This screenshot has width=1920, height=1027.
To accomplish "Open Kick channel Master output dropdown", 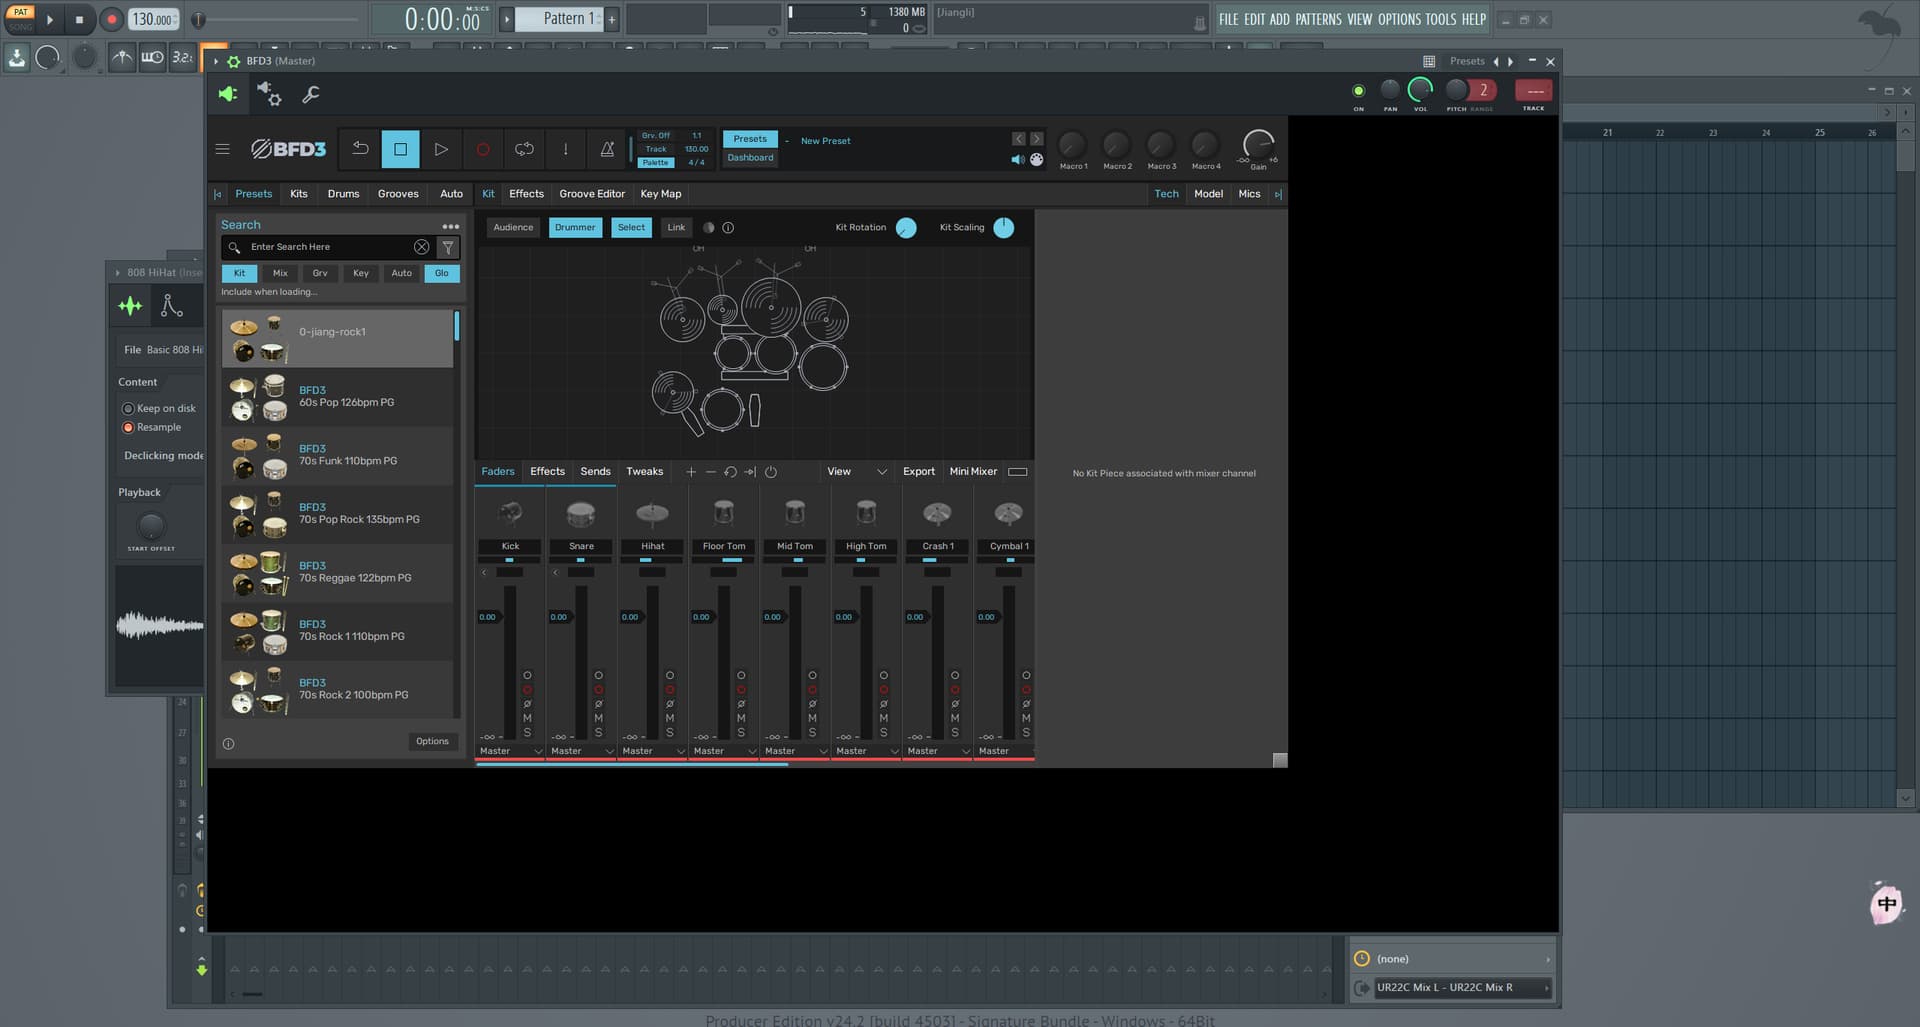I will (510, 751).
